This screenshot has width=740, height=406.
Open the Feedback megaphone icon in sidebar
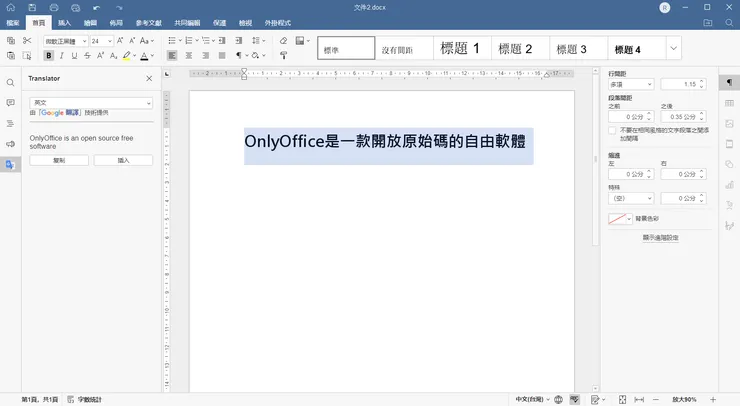click(10, 144)
